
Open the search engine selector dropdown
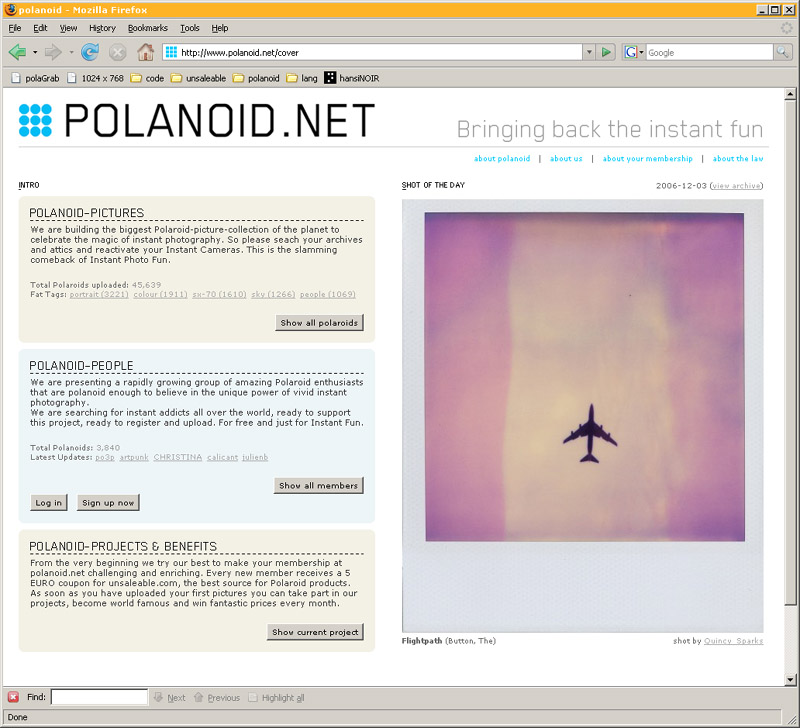click(x=641, y=52)
